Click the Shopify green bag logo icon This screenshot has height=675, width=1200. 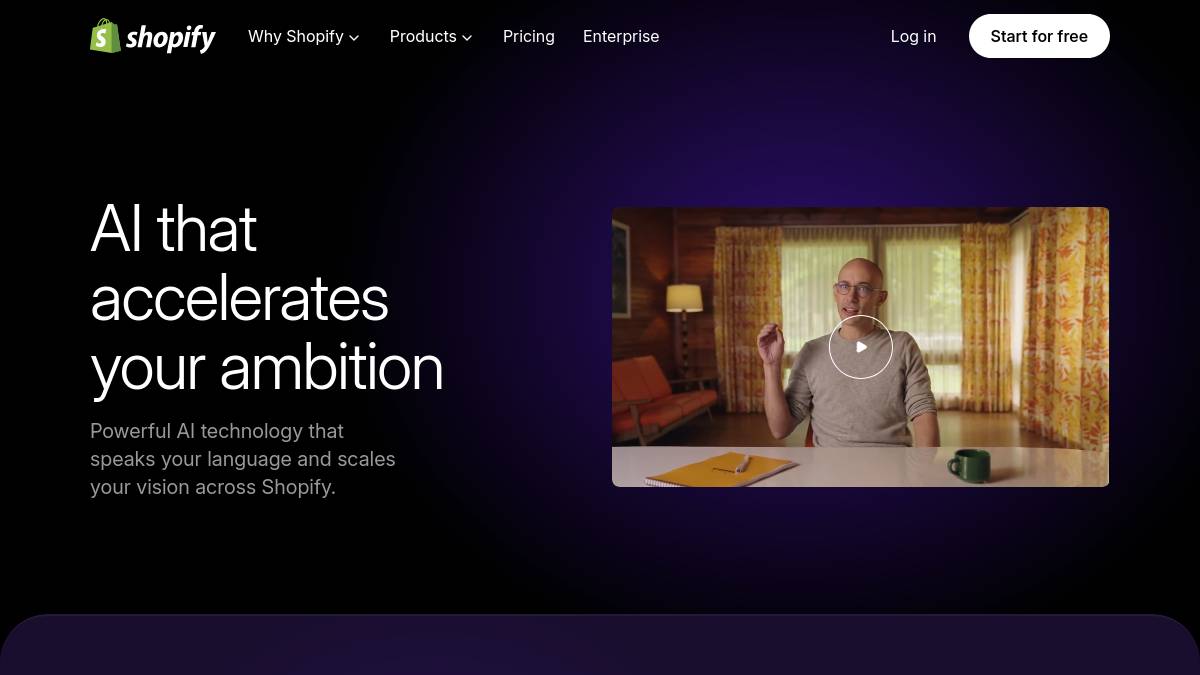tap(105, 36)
